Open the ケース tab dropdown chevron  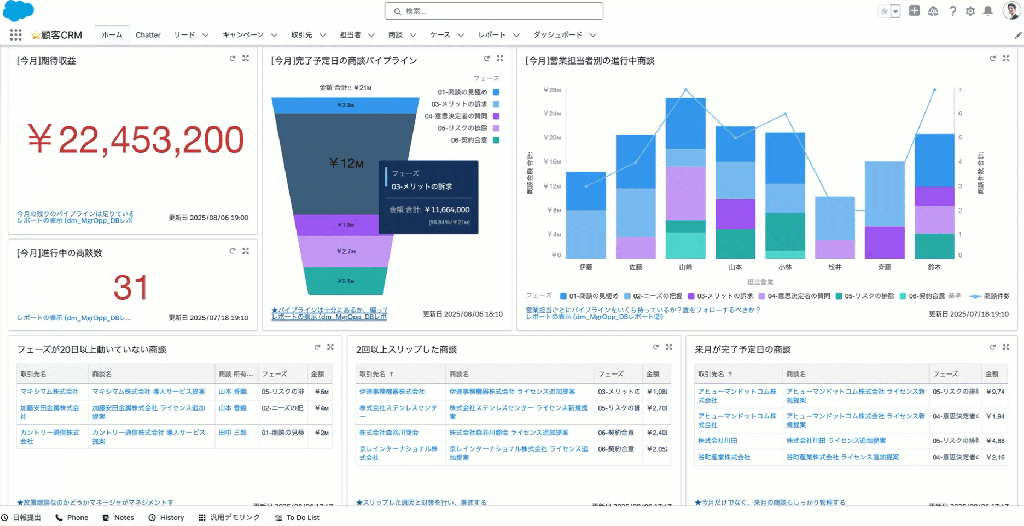click(462, 35)
